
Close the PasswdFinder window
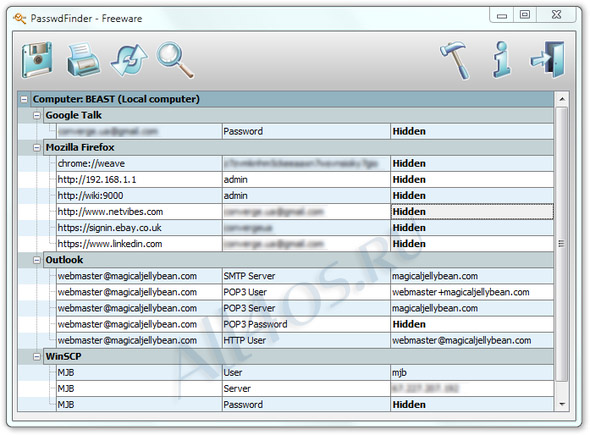point(557,15)
